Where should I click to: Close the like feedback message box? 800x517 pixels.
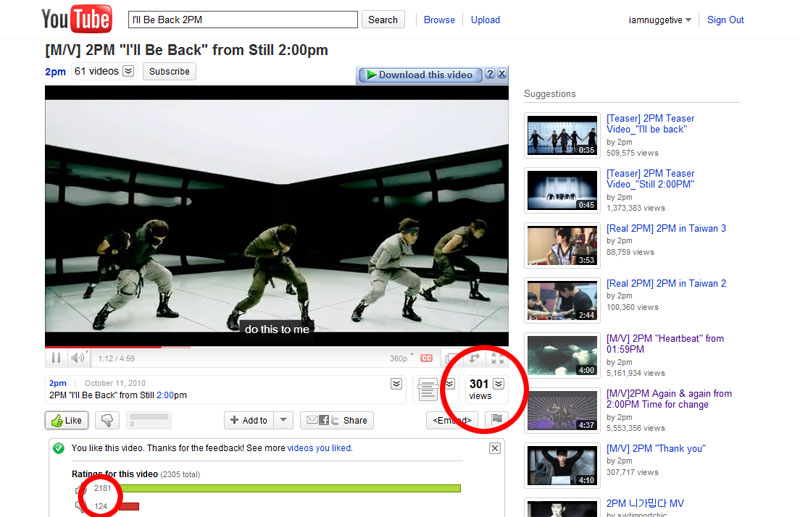pos(495,448)
